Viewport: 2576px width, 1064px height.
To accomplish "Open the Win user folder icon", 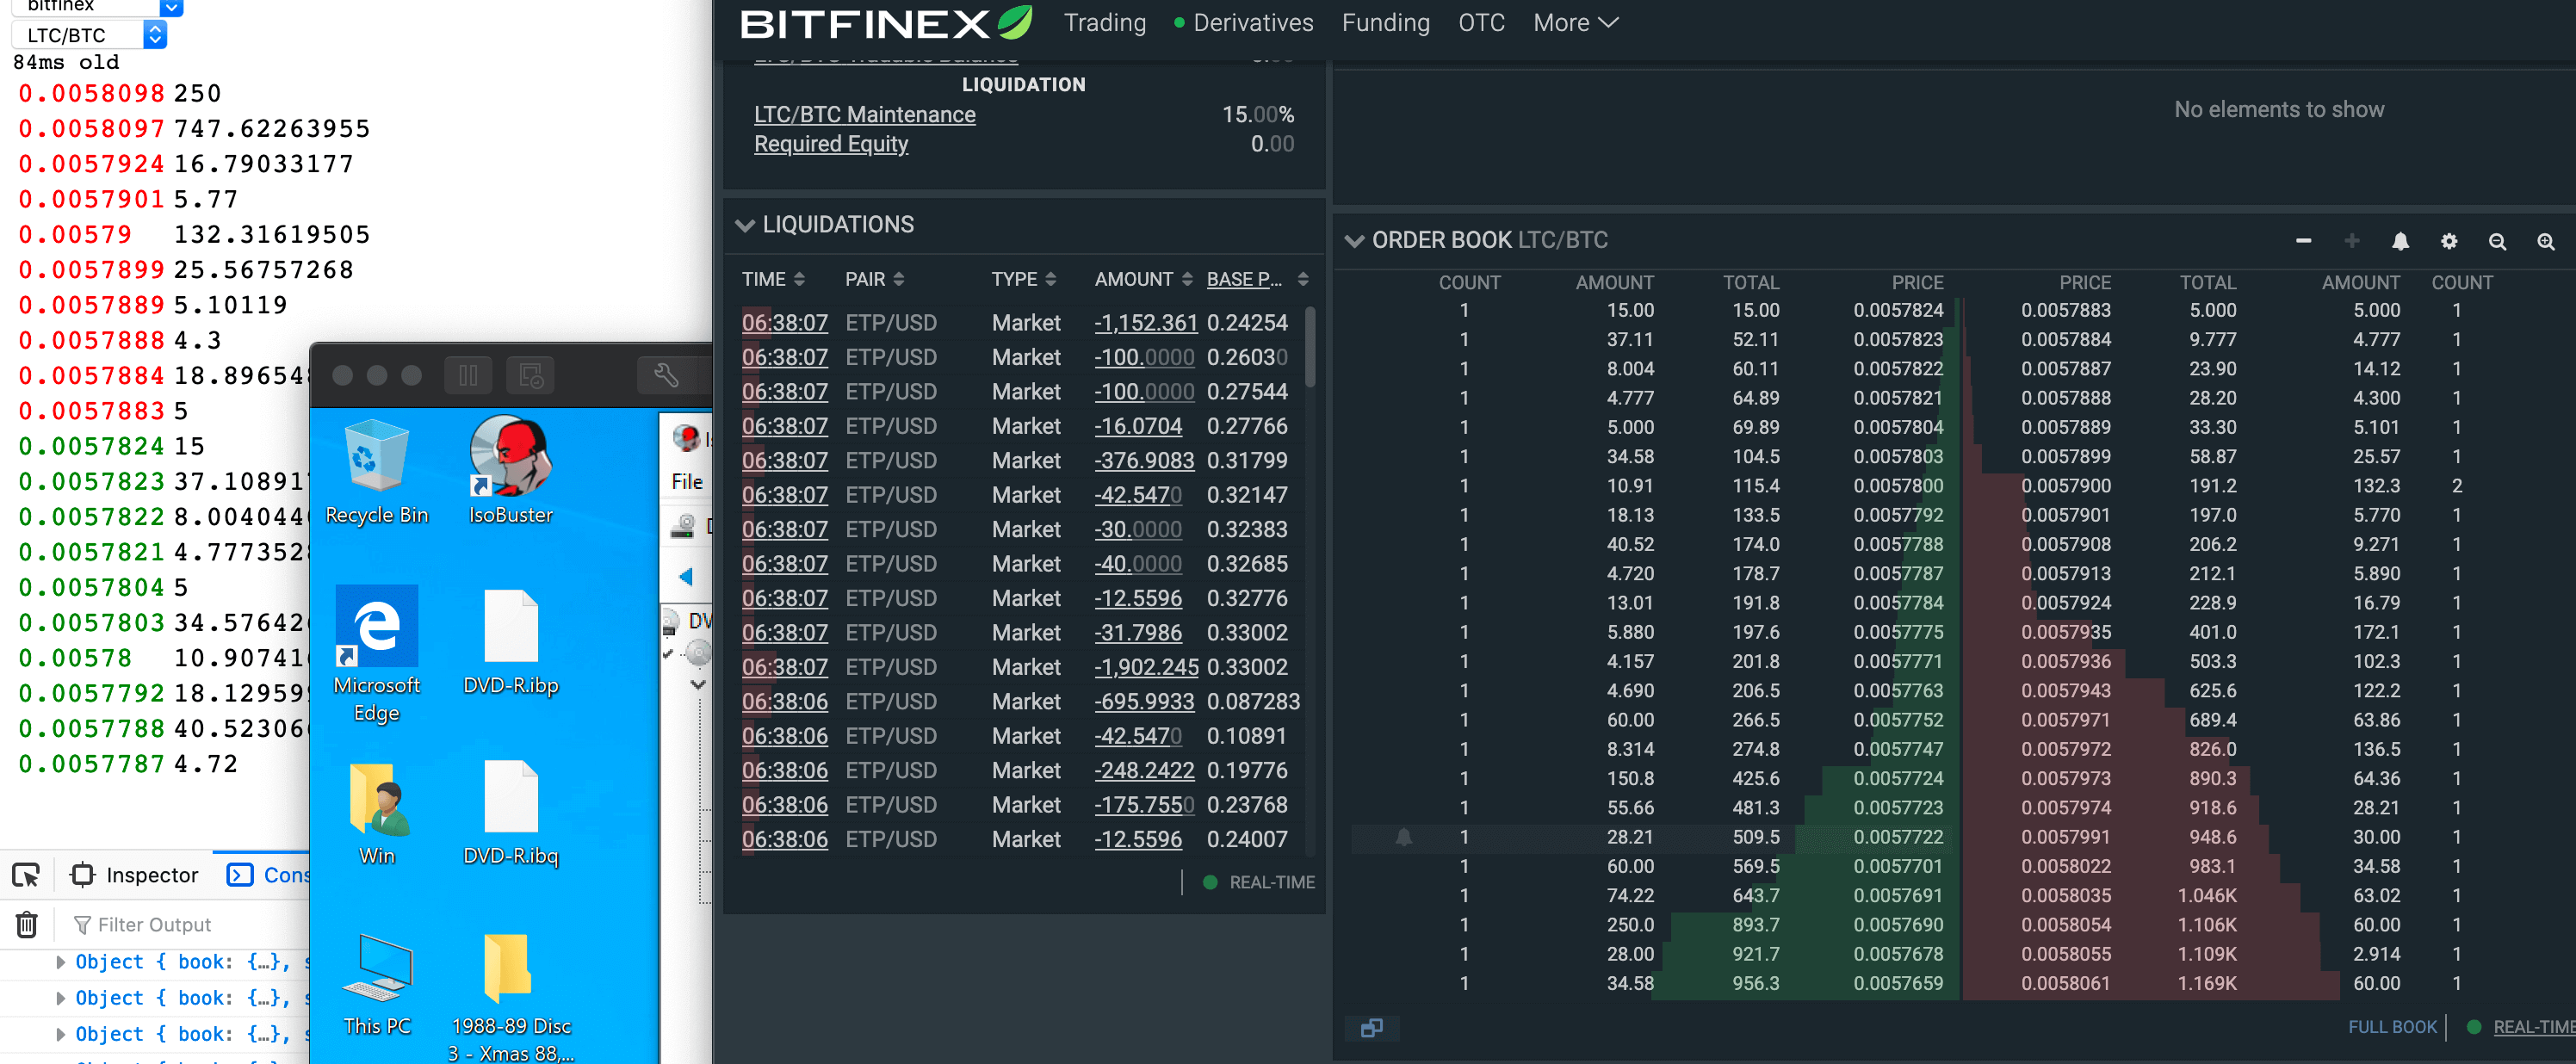I will (377, 813).
